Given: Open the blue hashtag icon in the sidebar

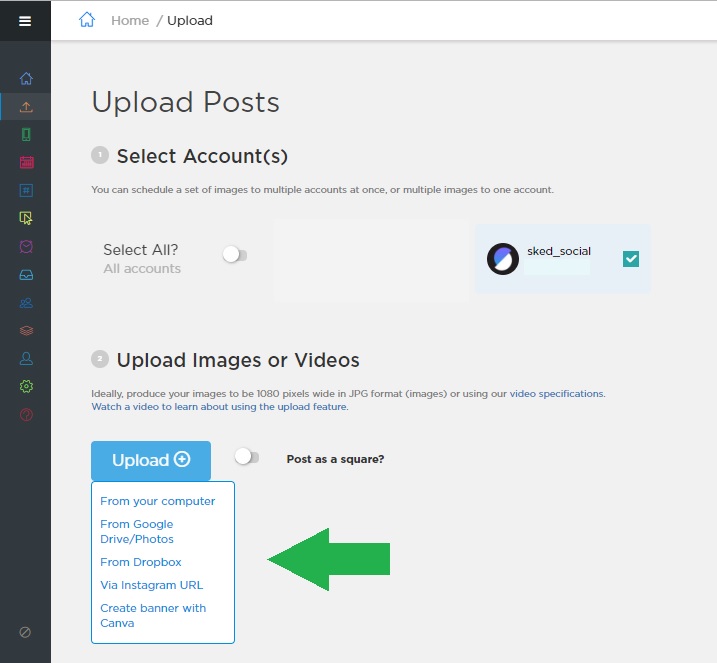Looking at the screenshot, I should (x=26, y=190).
